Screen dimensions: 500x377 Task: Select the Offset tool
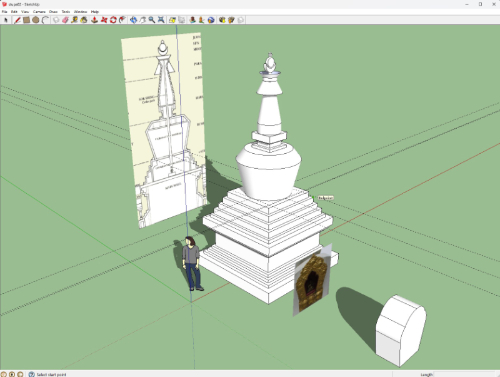(123, 20)
